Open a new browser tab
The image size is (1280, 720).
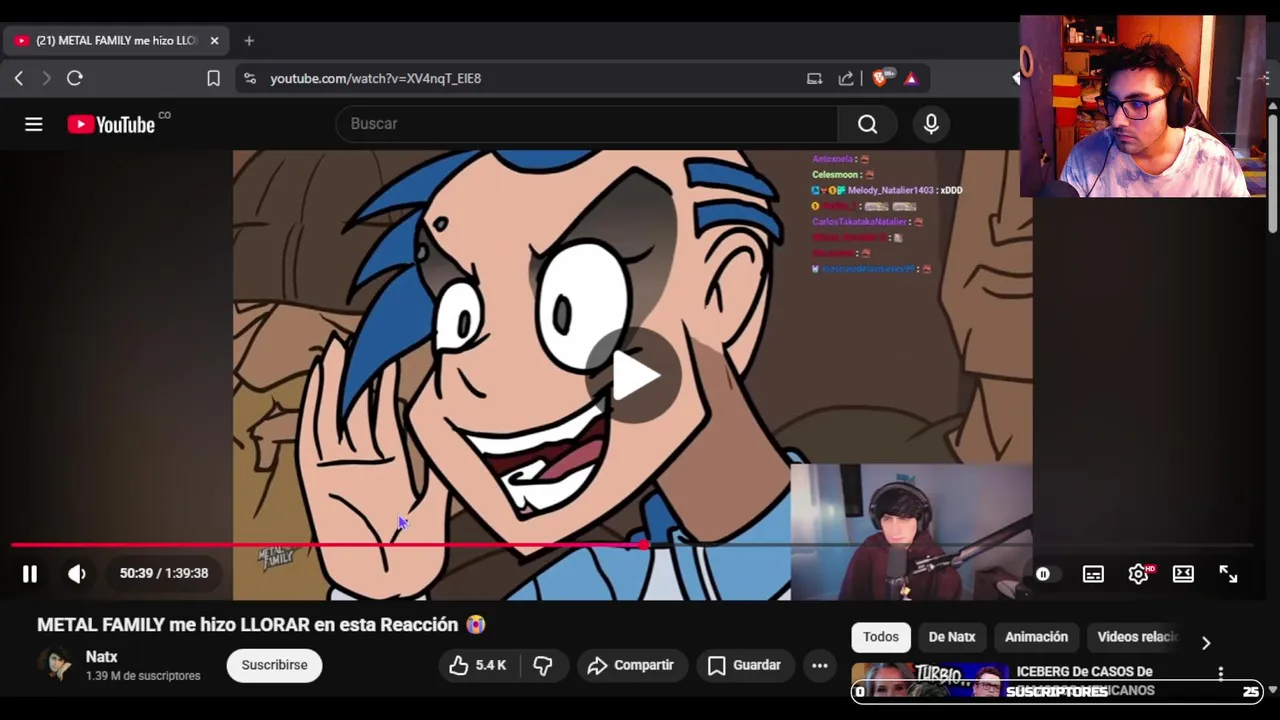249,41
